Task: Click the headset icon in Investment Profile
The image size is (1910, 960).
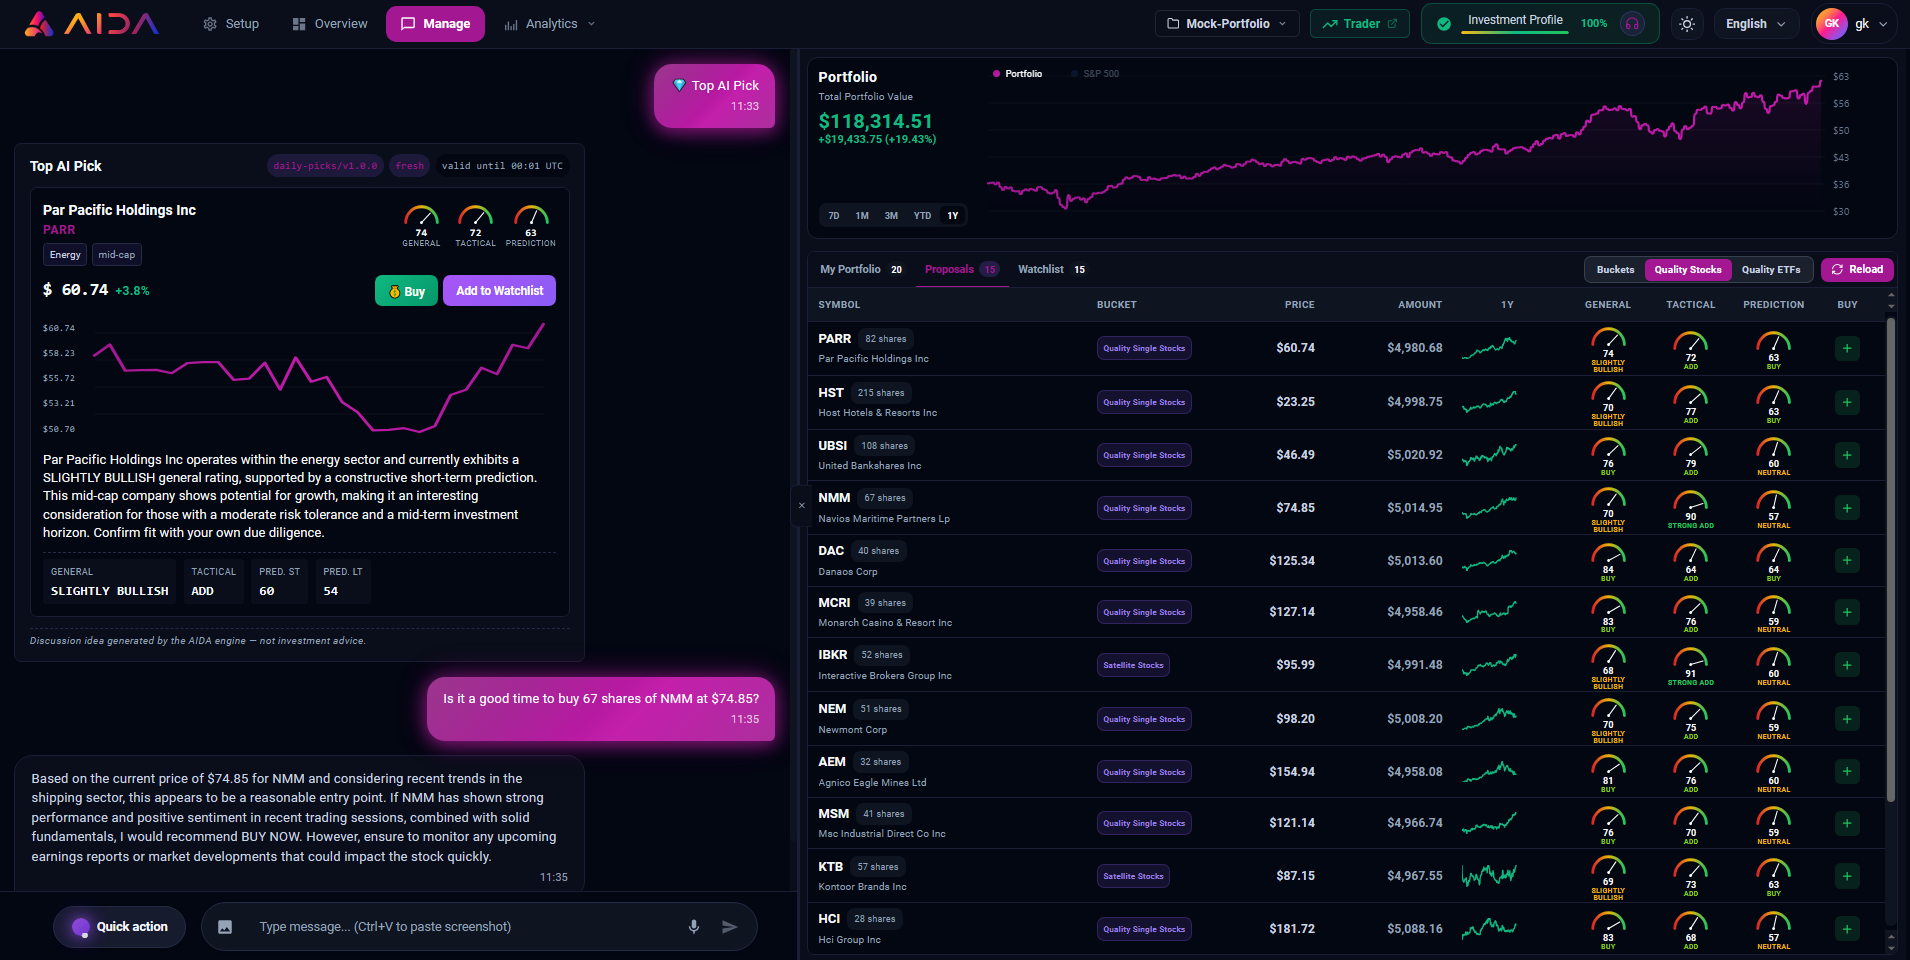Action: coord(1633,24)
